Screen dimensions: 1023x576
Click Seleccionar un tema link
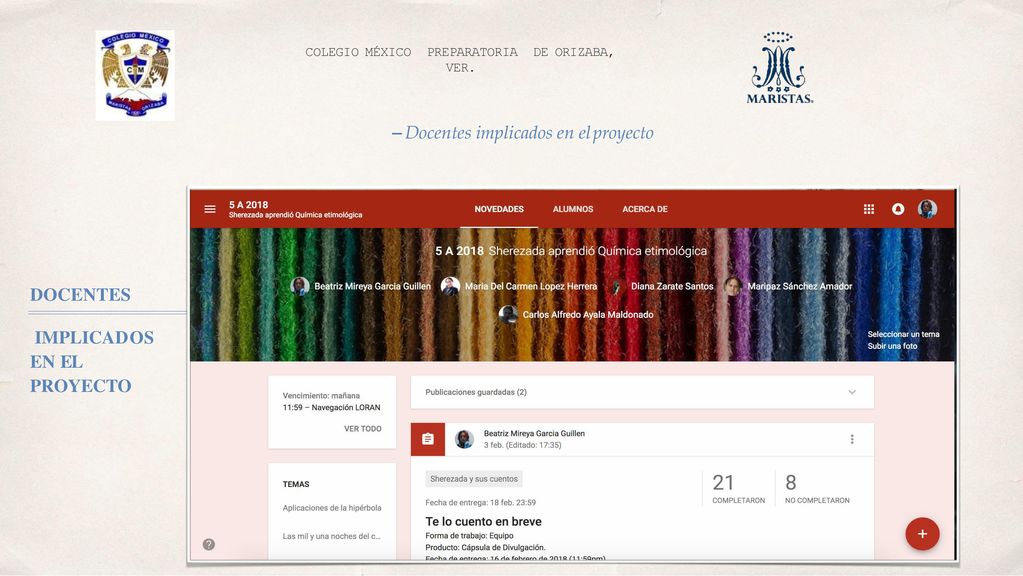coord(904,334)
